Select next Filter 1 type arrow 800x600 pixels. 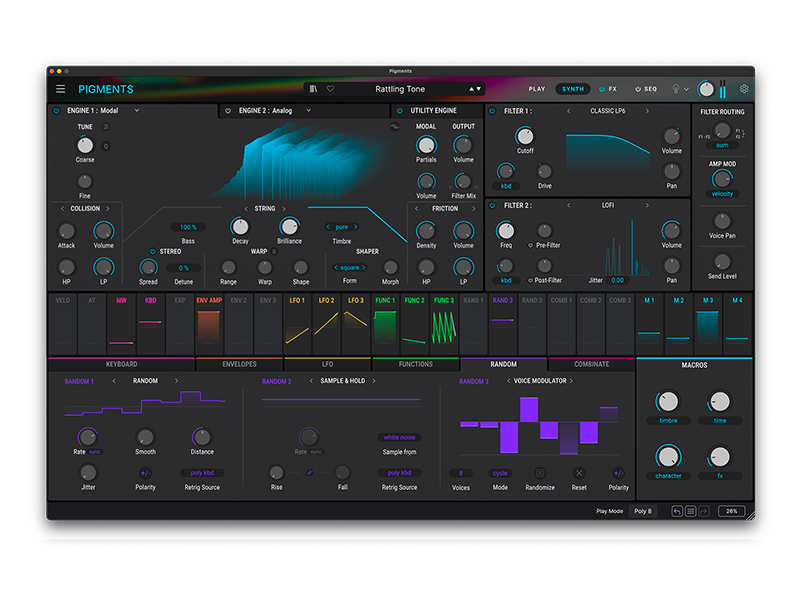tap(647, 111)
